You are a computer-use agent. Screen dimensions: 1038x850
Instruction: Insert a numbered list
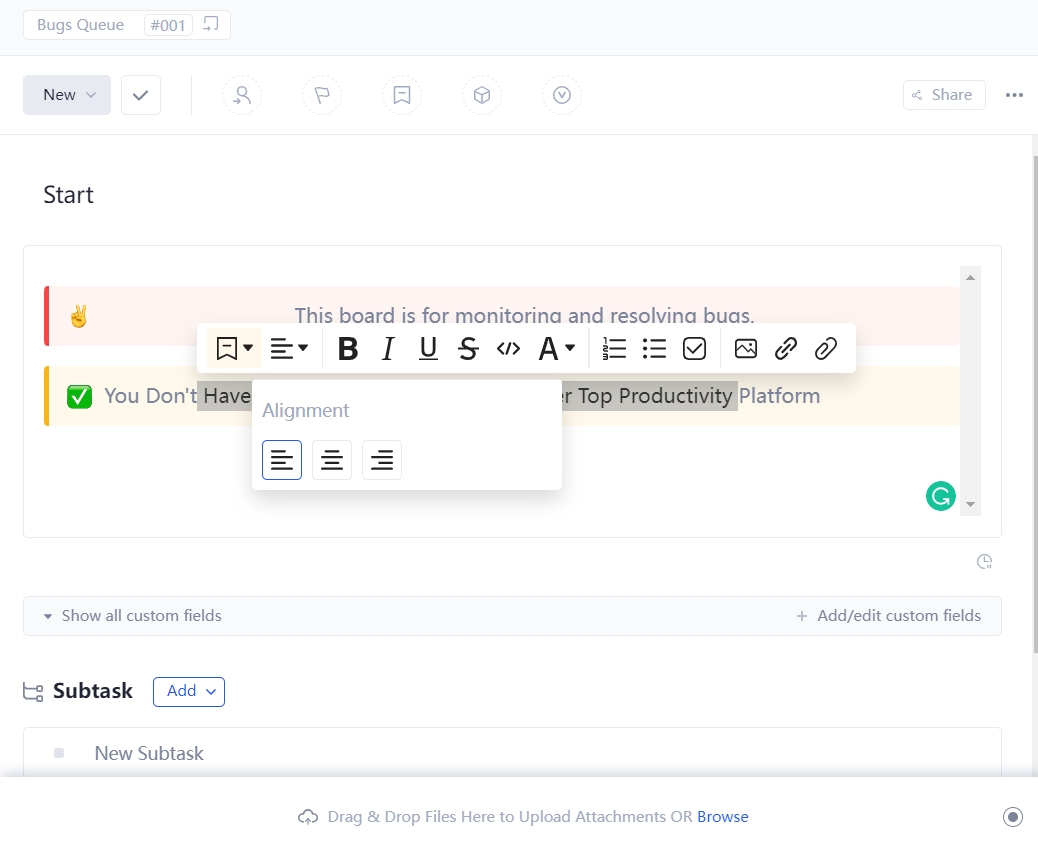(x=614, y=348)
